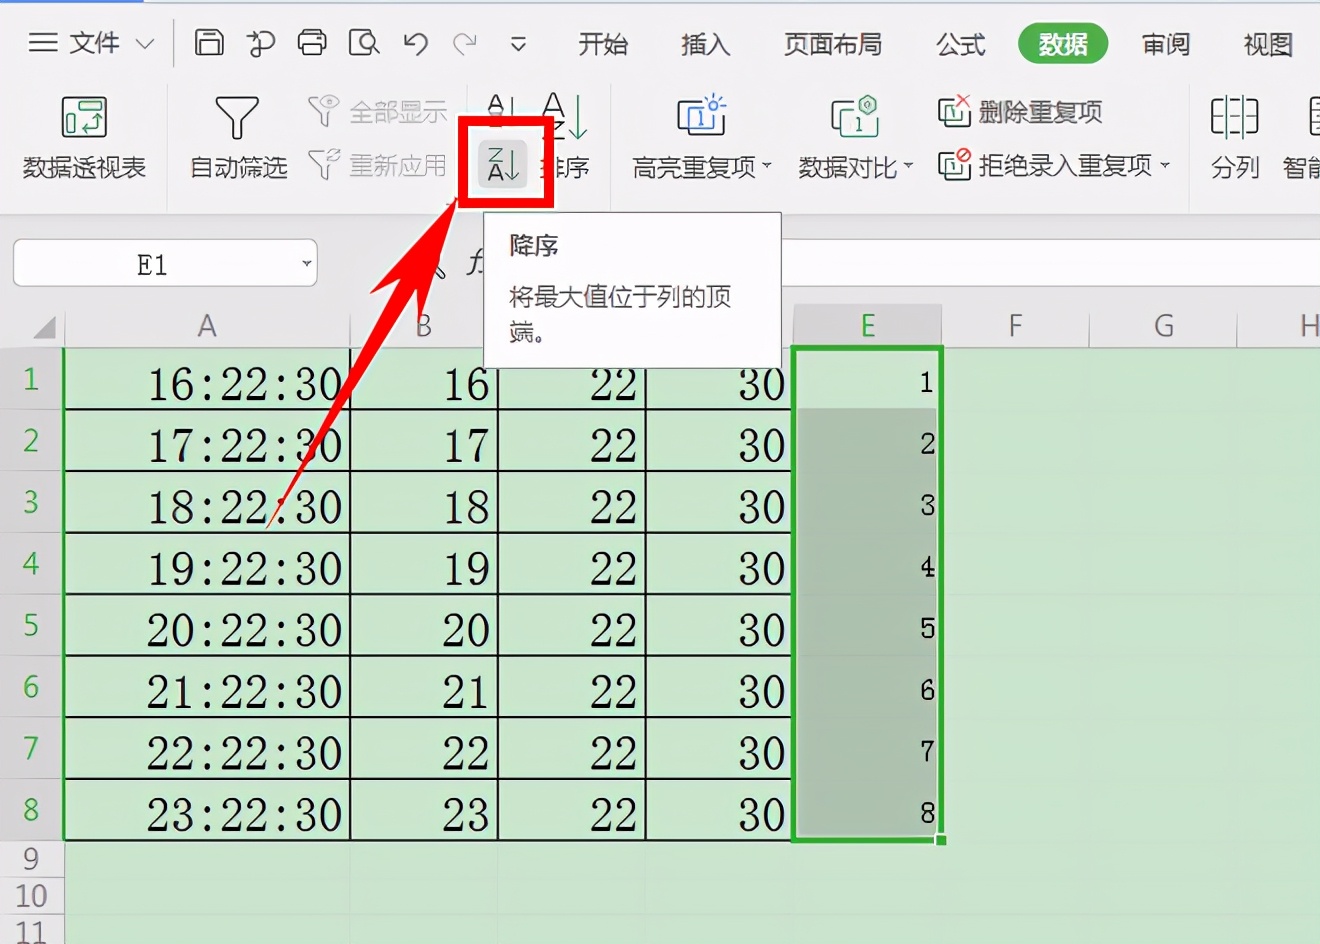Click 重新应用 reapply filter
Screen dimensions: 1320x944
pyautogui.click(x=377, y=164)
